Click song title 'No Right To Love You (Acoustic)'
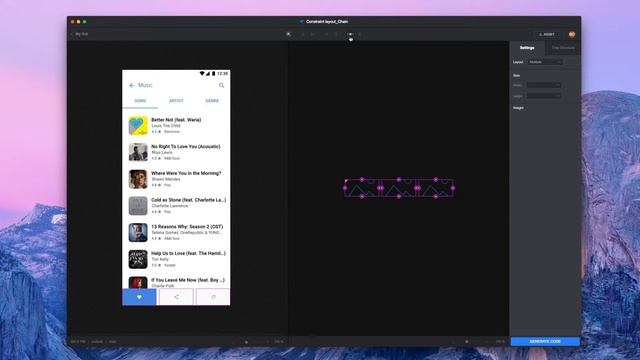 click(186, 147)
